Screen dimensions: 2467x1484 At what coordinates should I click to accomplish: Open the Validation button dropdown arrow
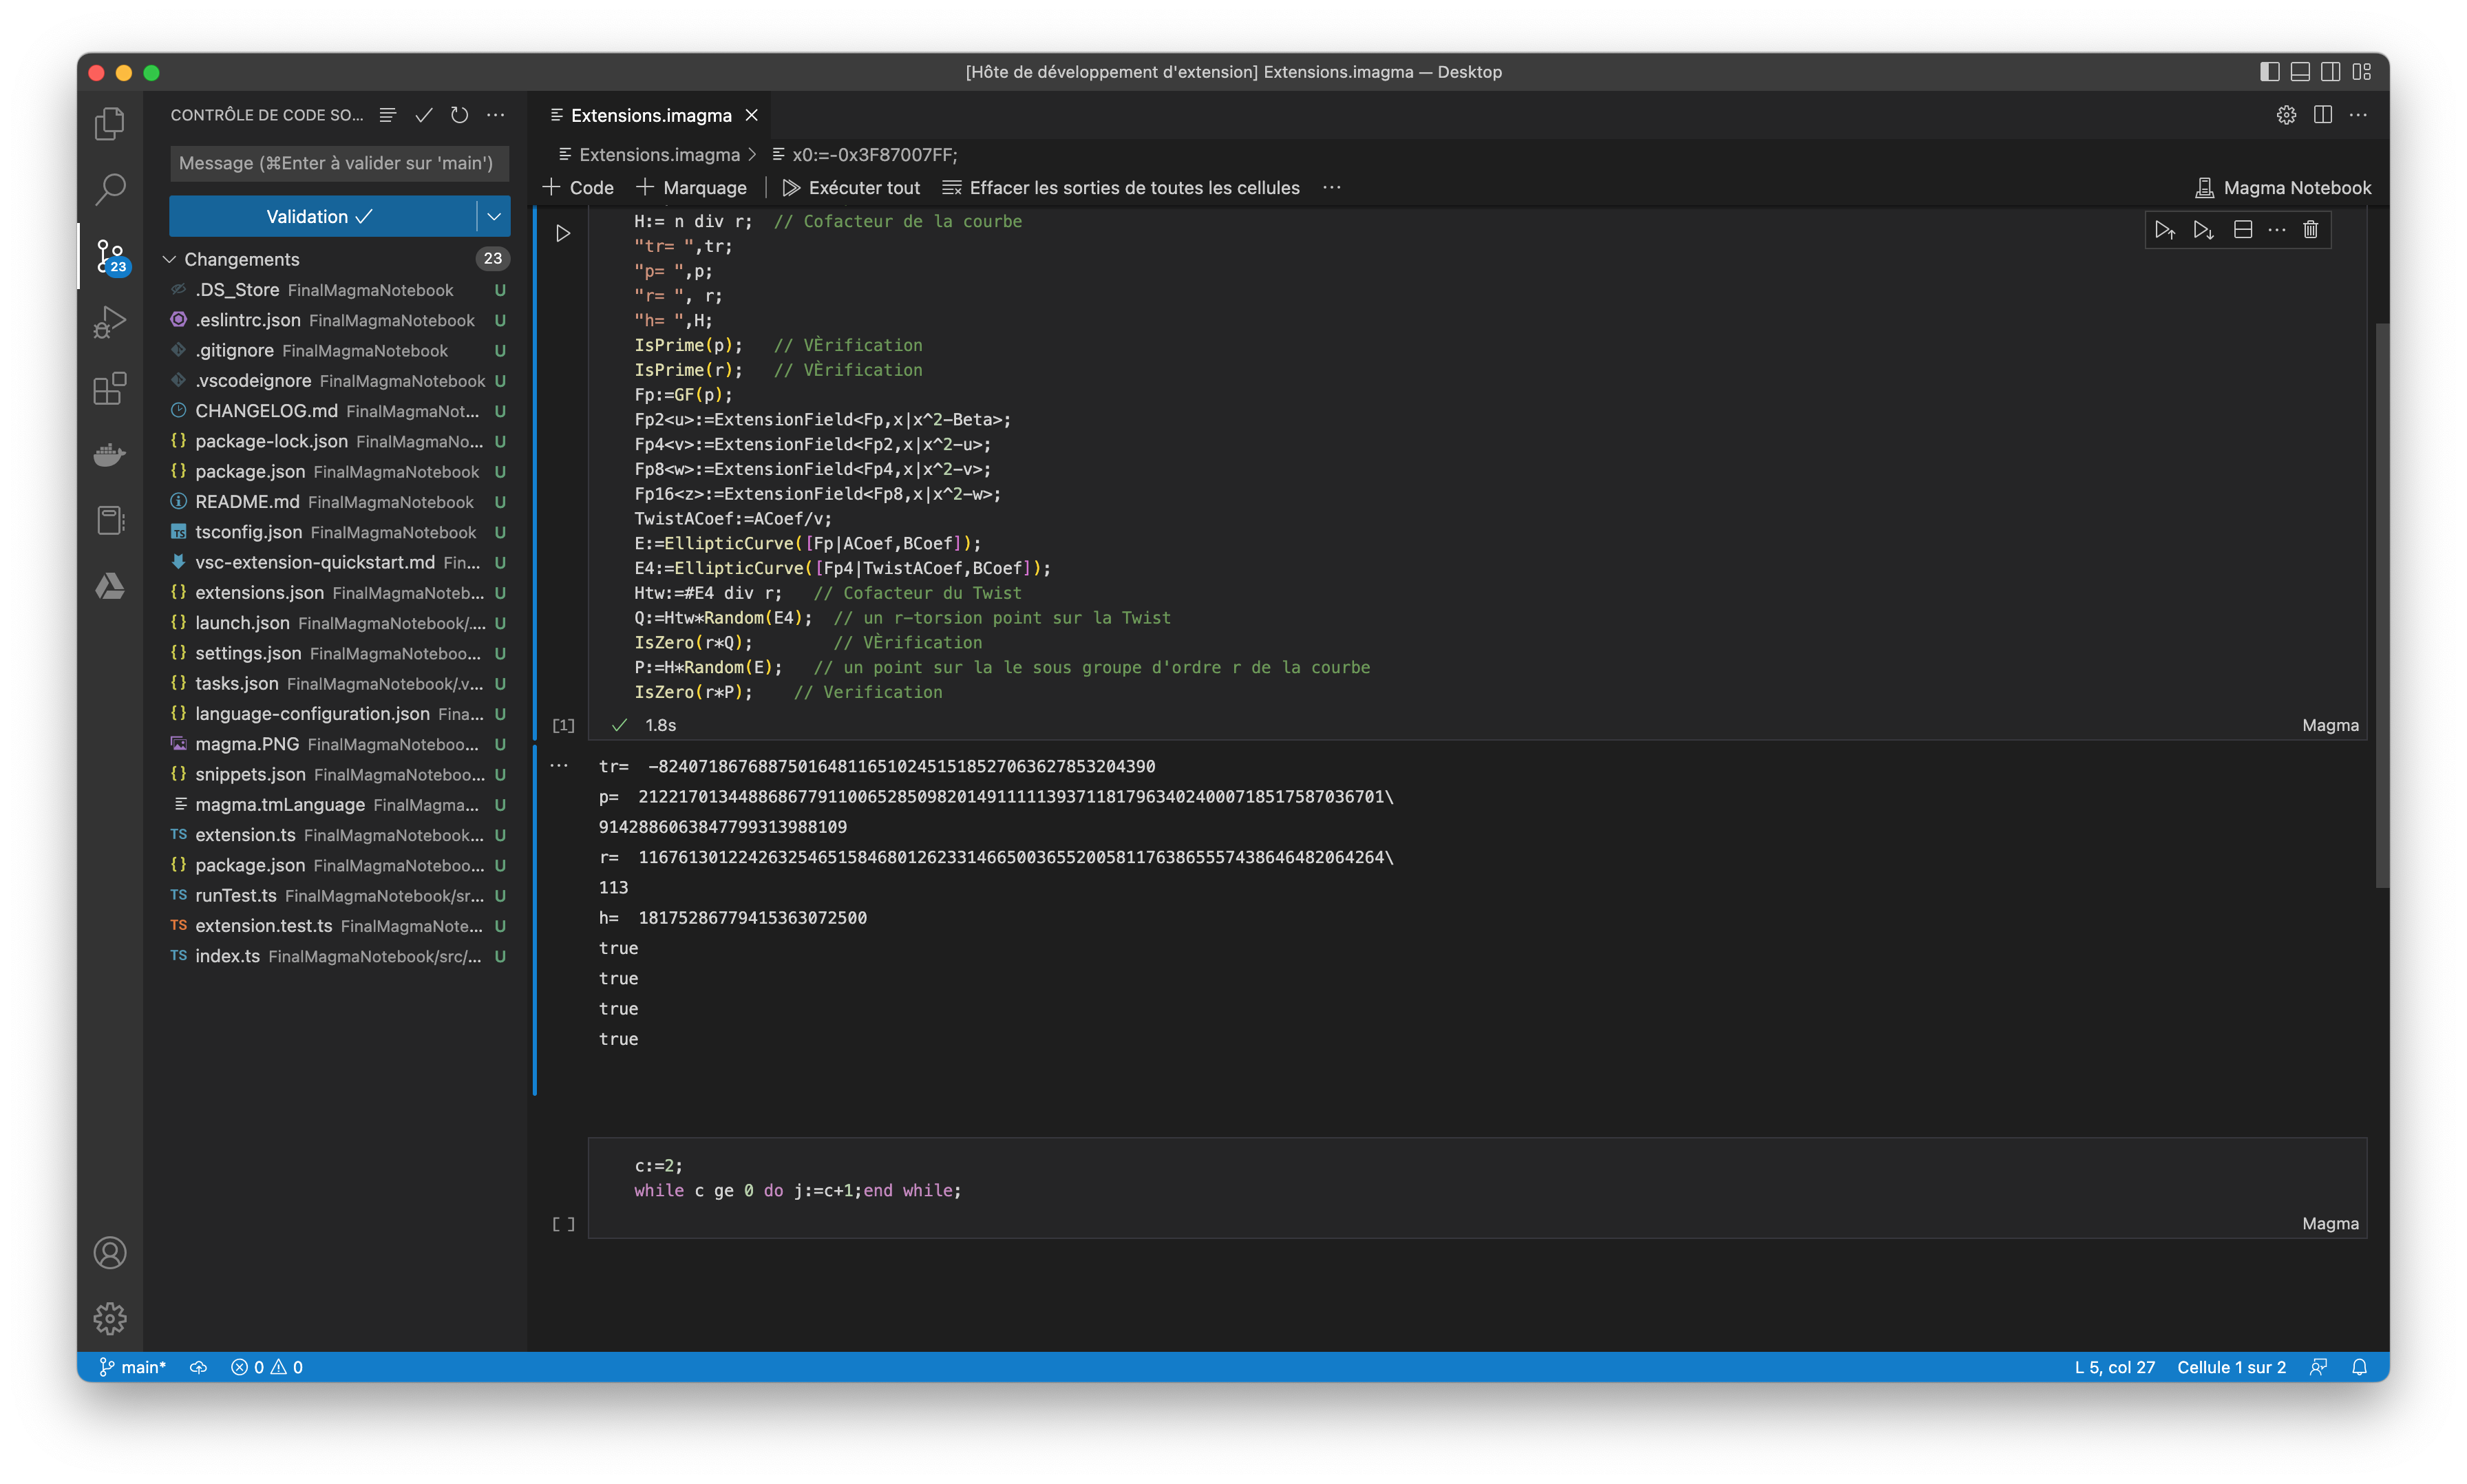[x=494, y=216]
